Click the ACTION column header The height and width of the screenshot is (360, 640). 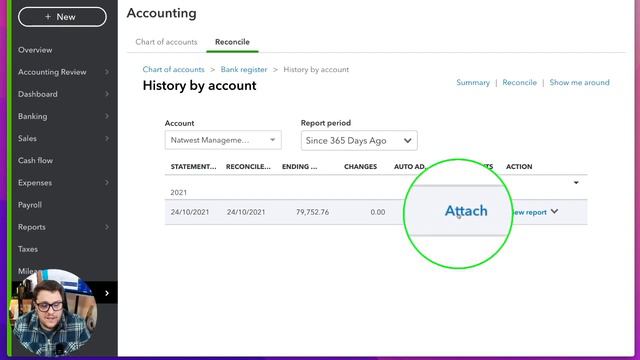519,167
